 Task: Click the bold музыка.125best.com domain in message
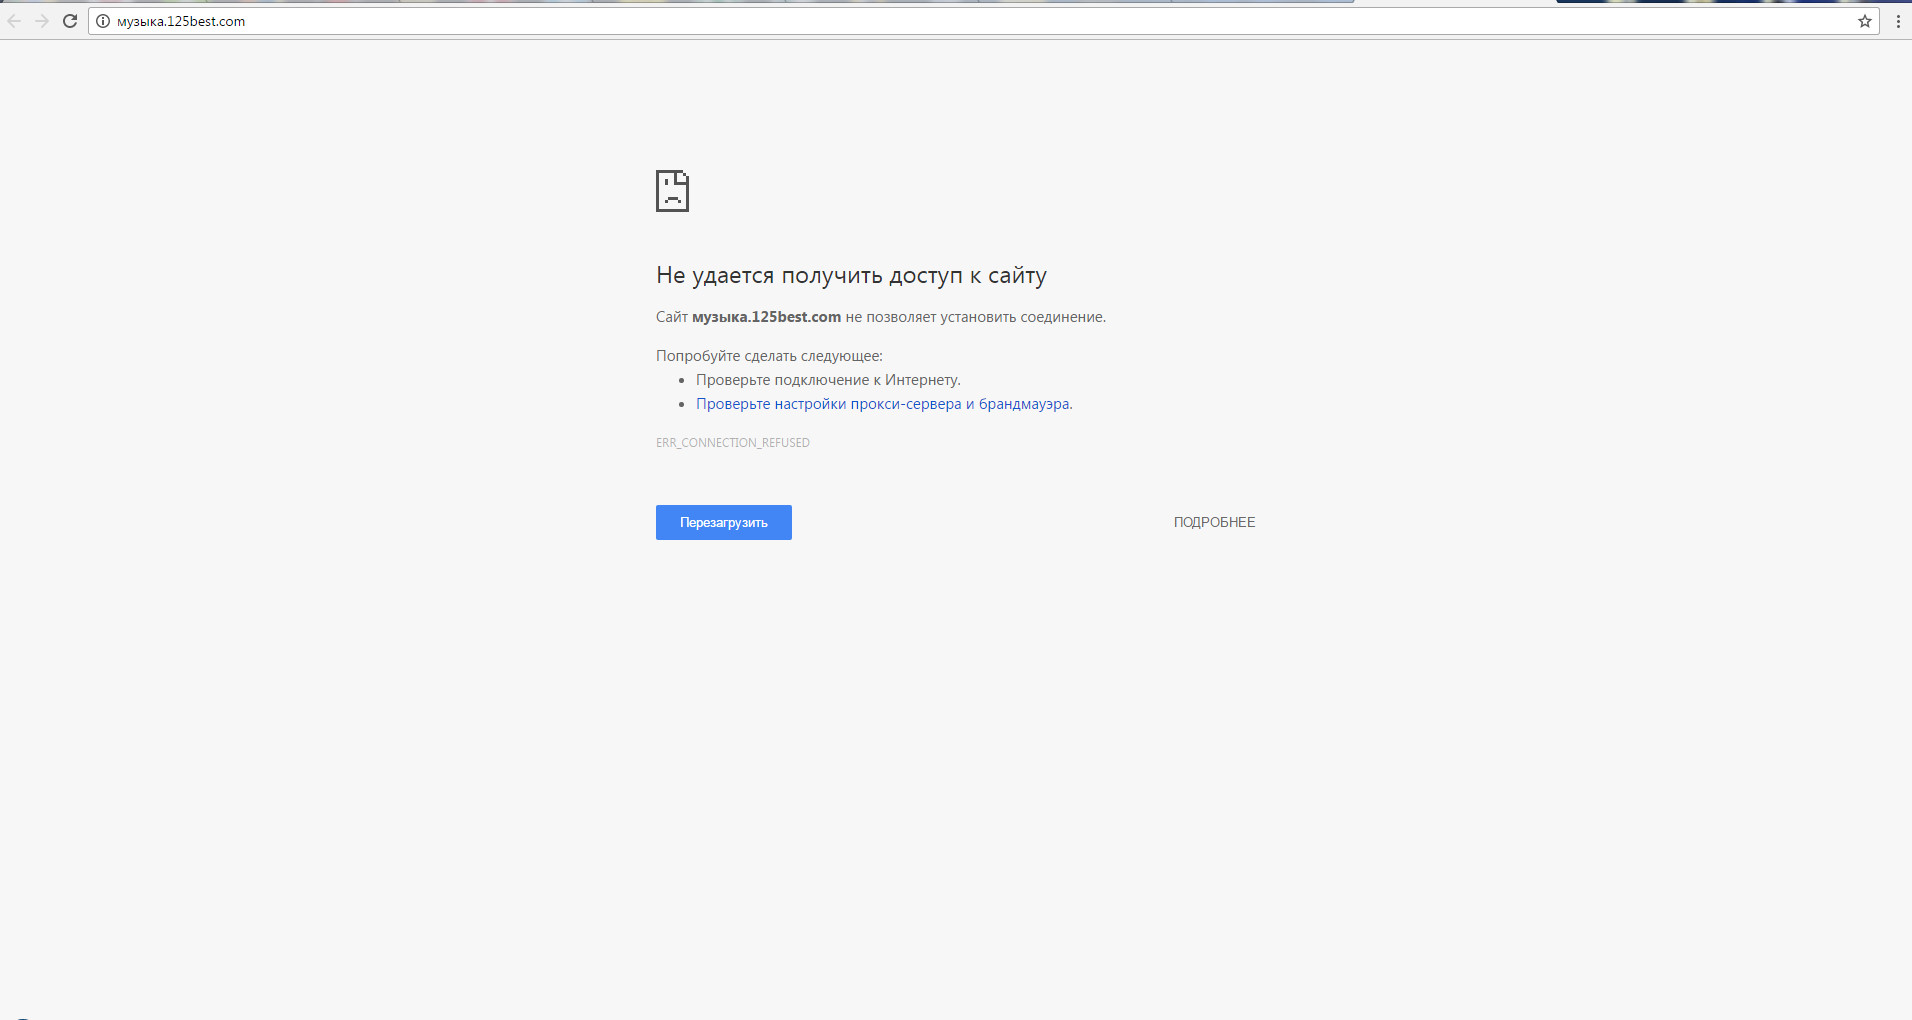pos(766,317)
